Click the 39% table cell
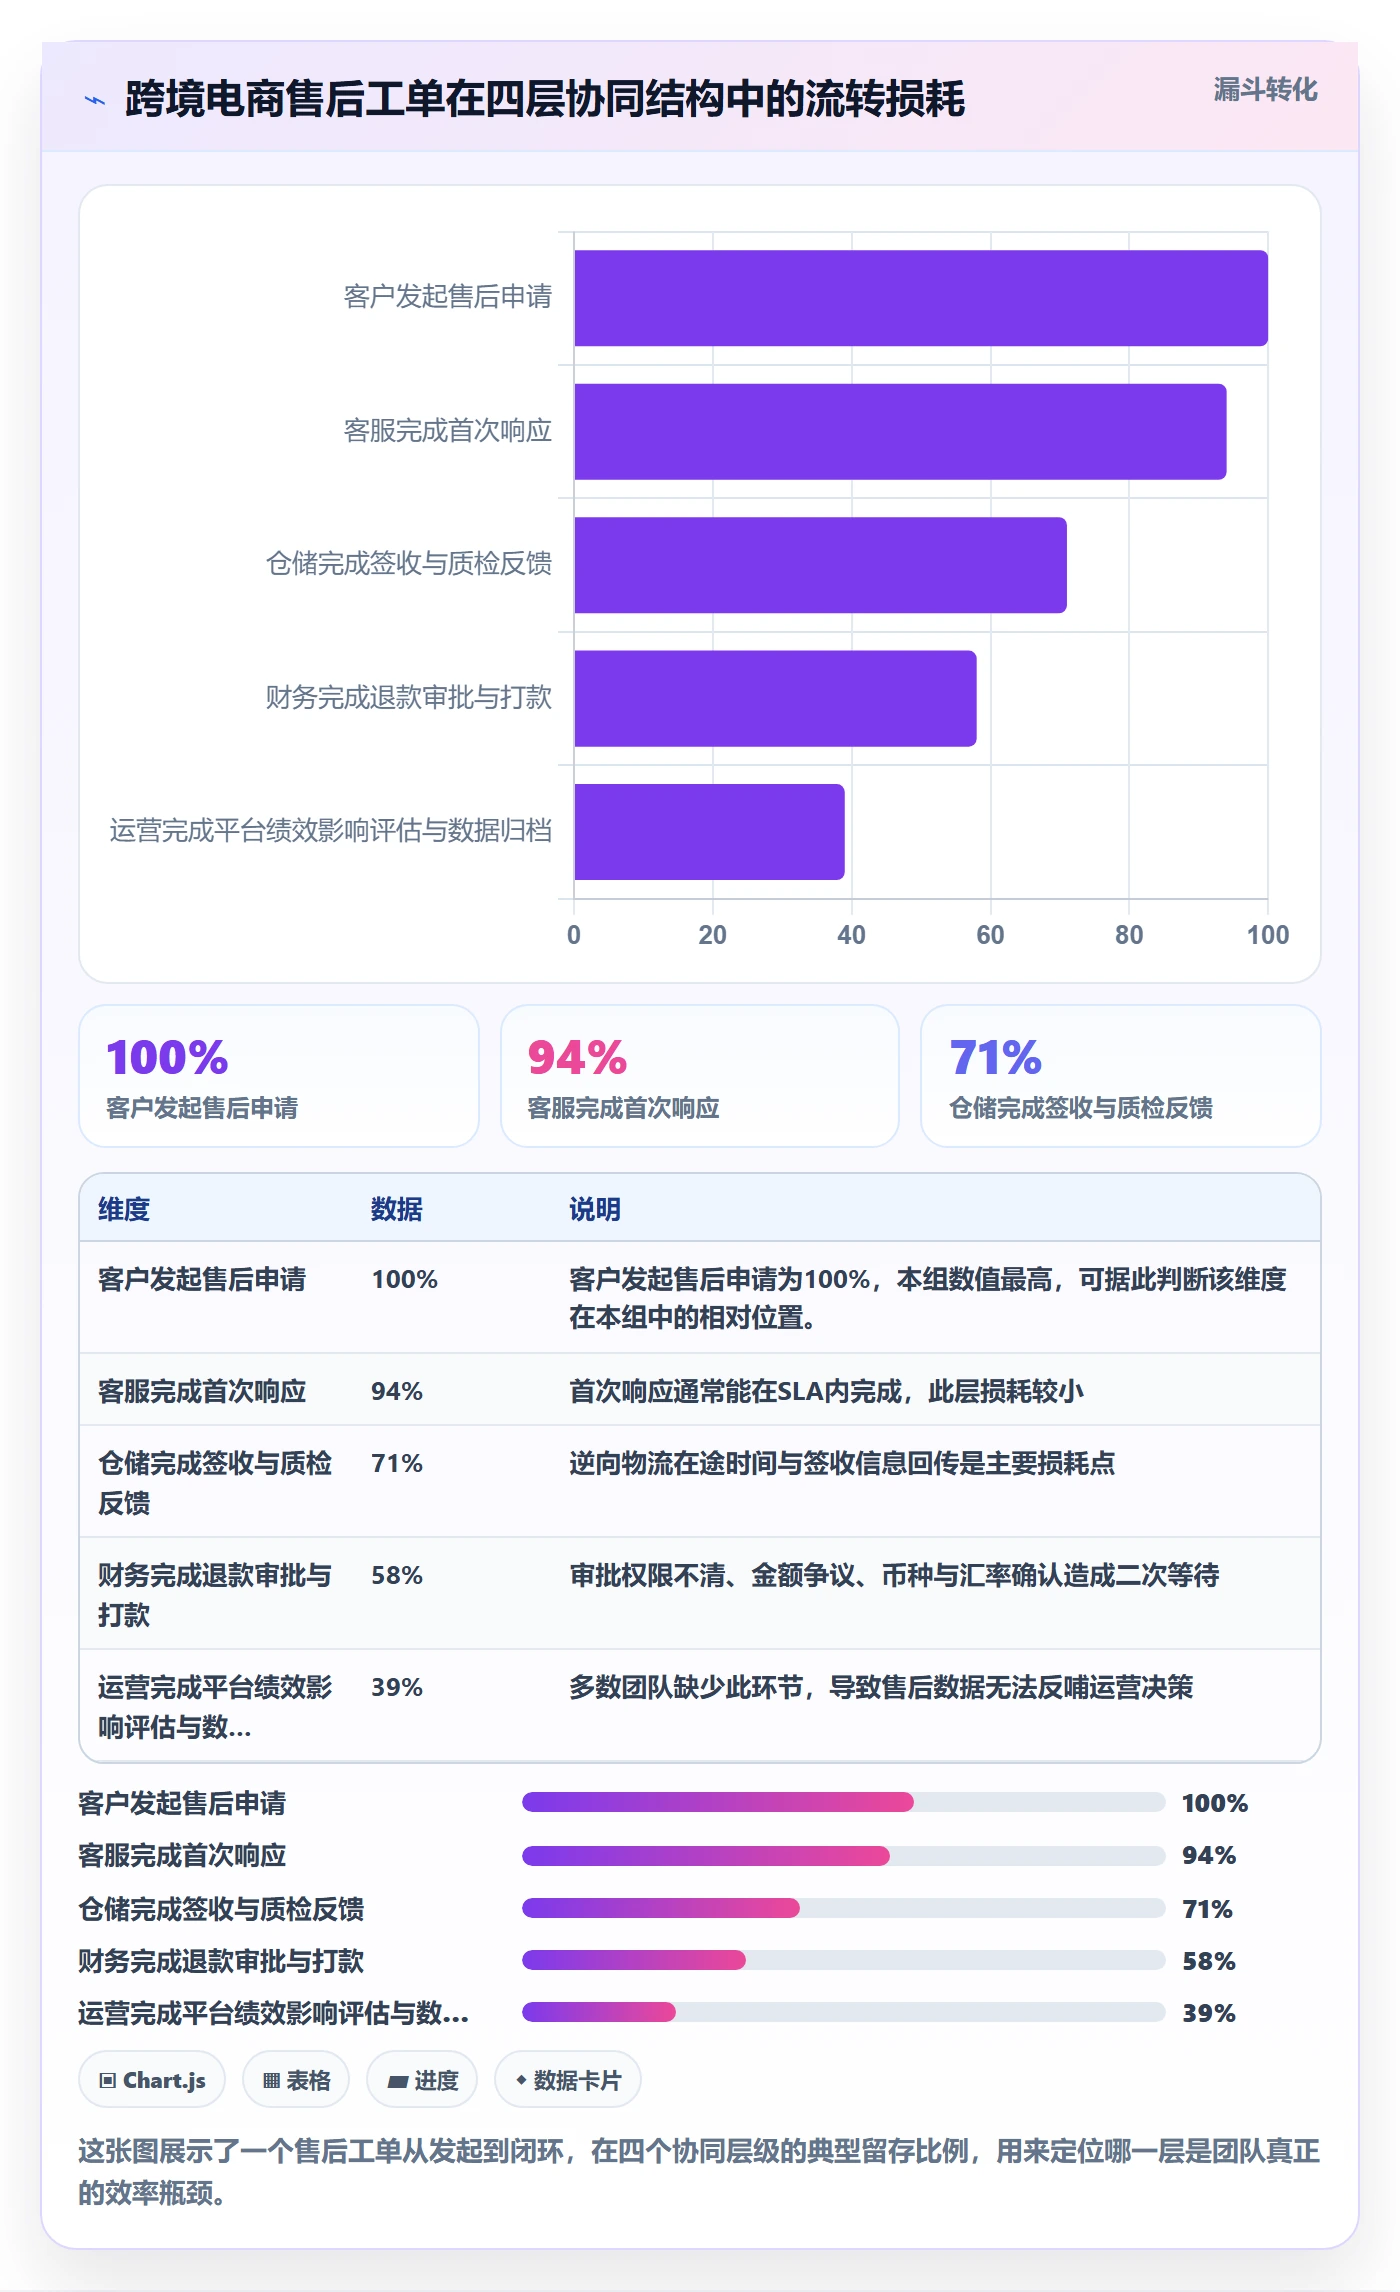 [x=397, y=1687]
